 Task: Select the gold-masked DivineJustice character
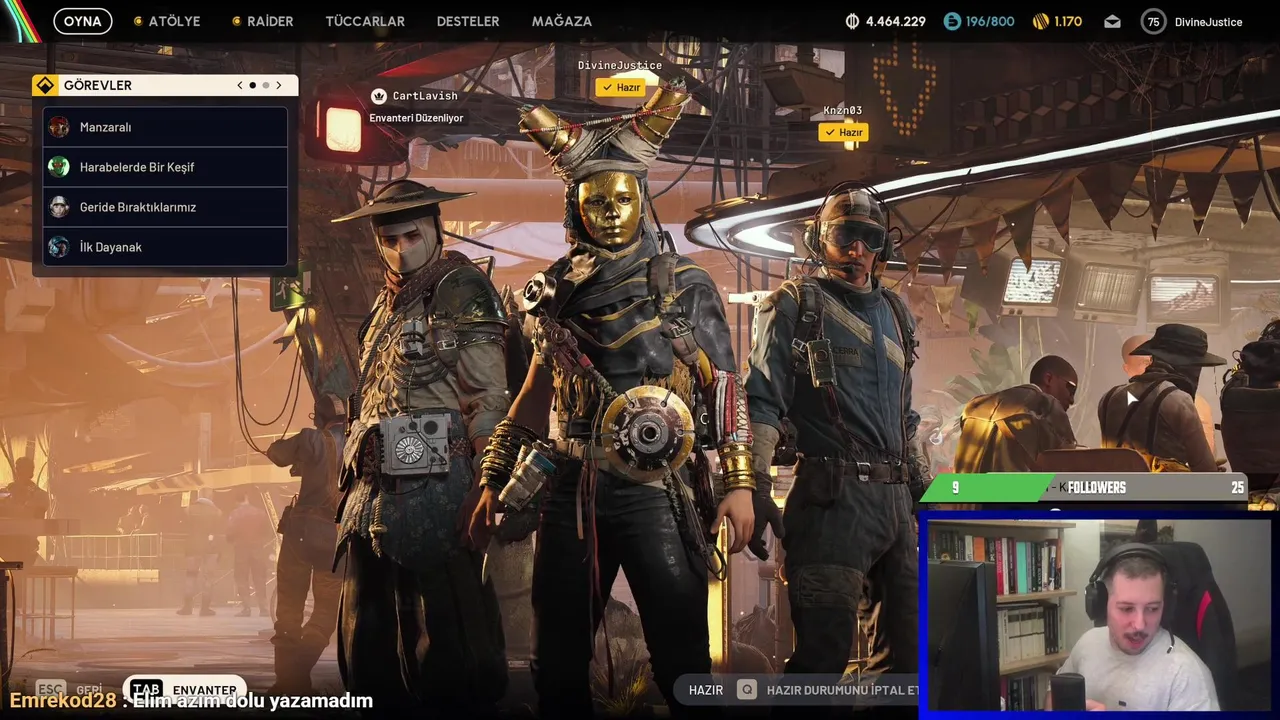pyautogui.click(x=625, y=400)
